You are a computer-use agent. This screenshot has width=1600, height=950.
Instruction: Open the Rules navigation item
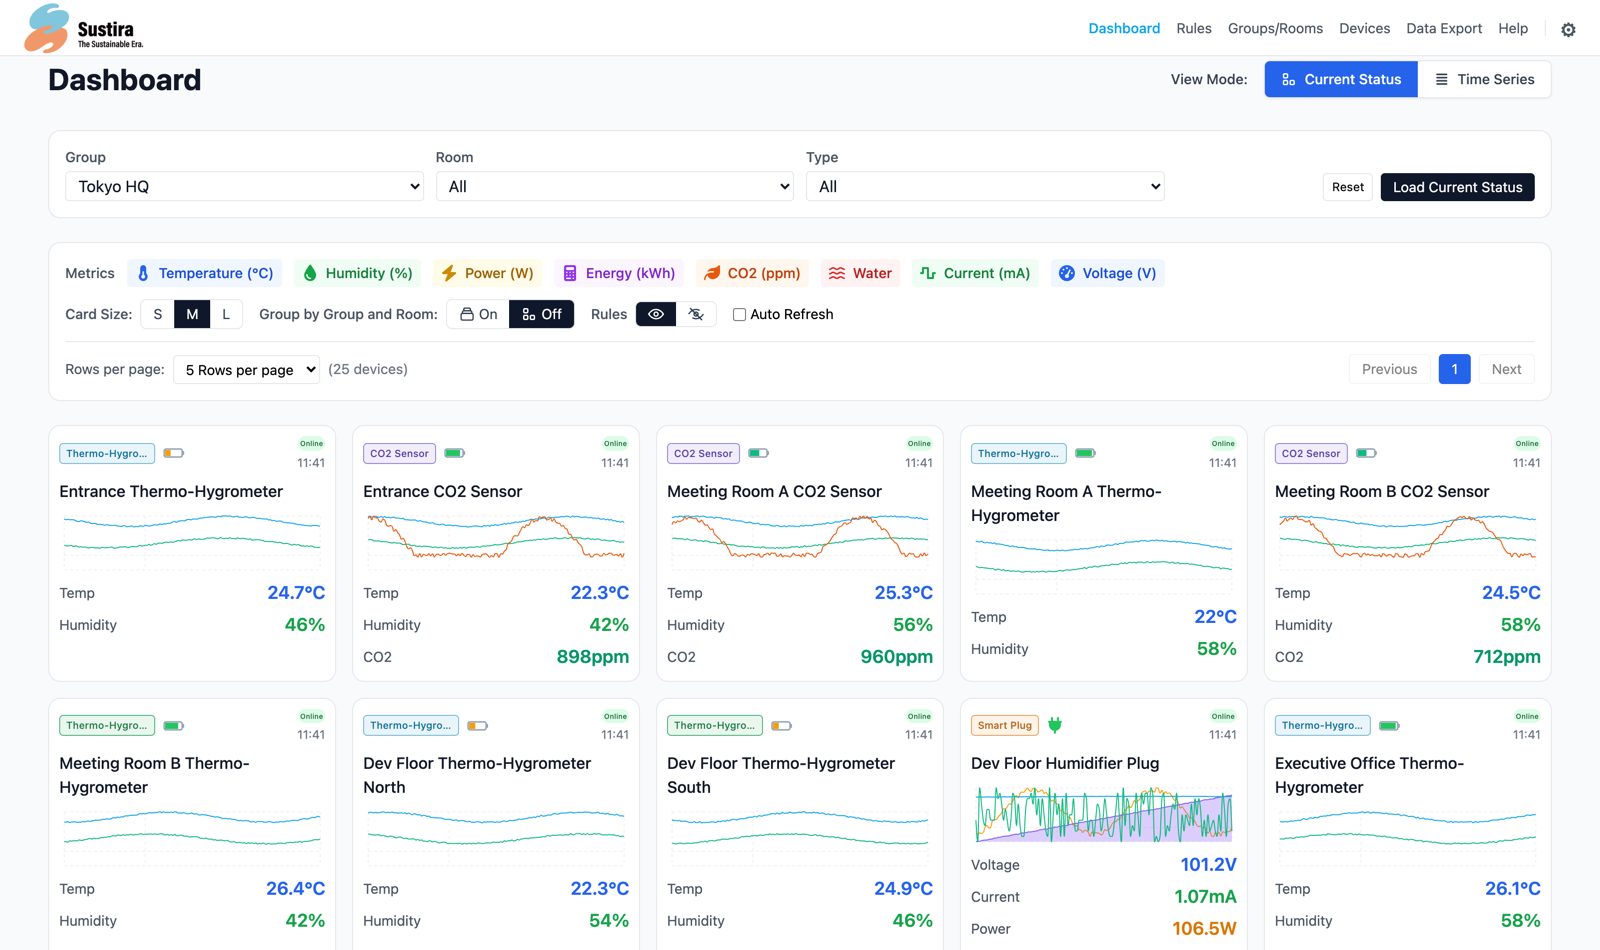(1194, 28)
